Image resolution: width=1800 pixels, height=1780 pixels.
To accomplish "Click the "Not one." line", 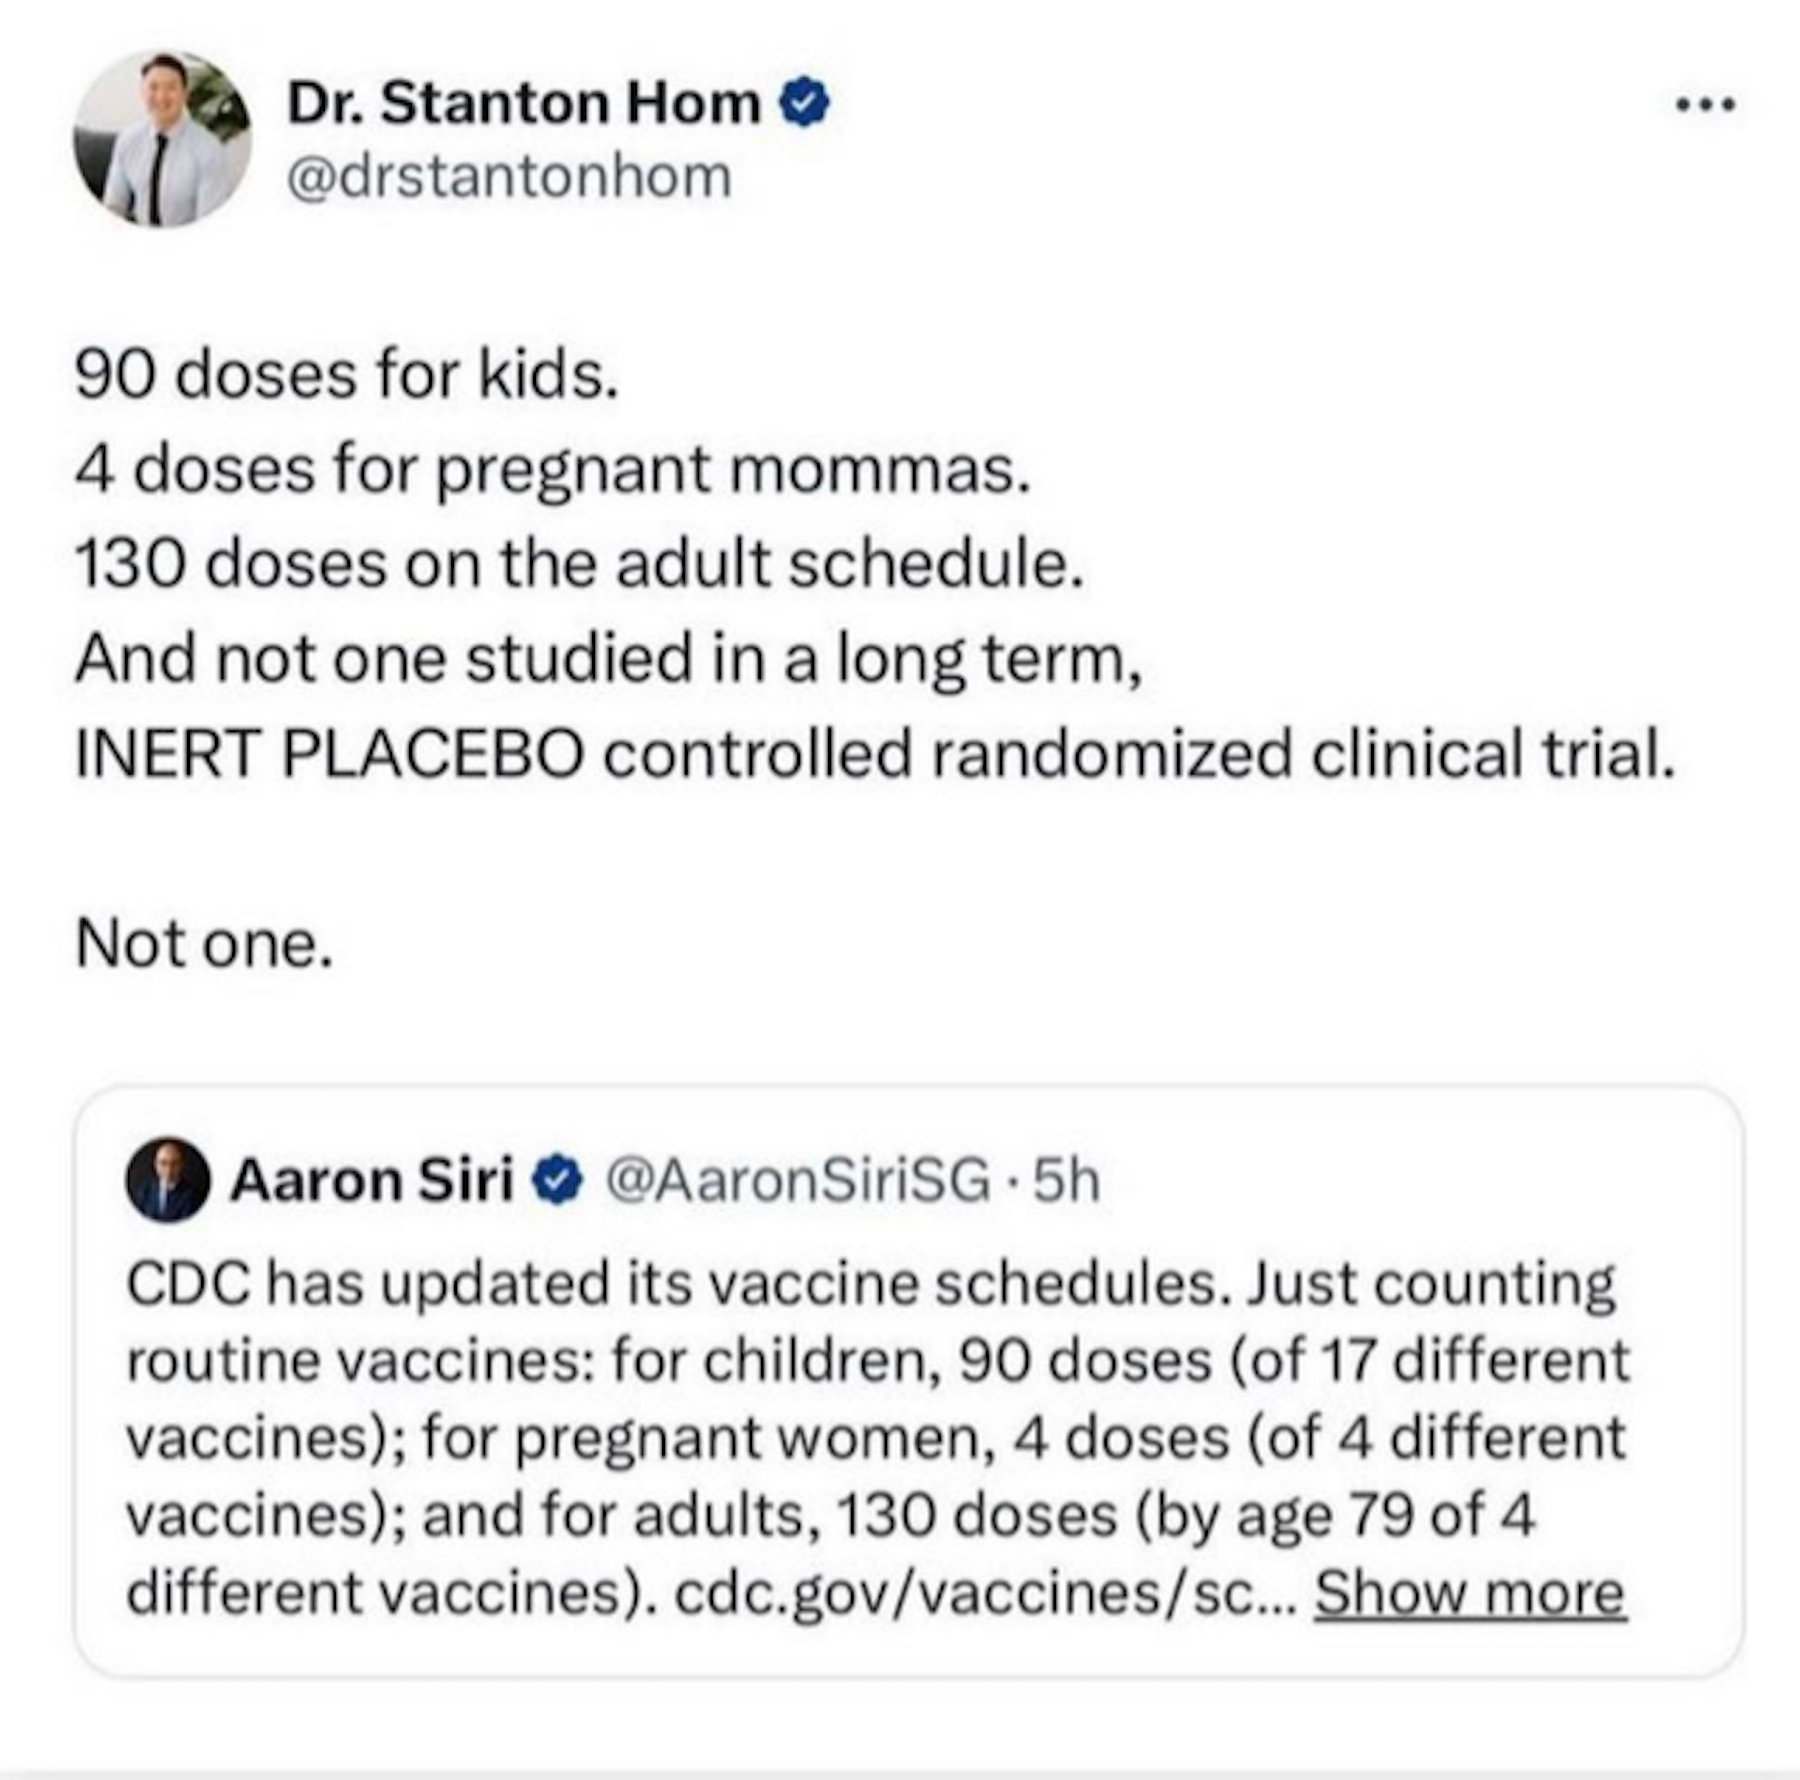I will pos(204,942).
